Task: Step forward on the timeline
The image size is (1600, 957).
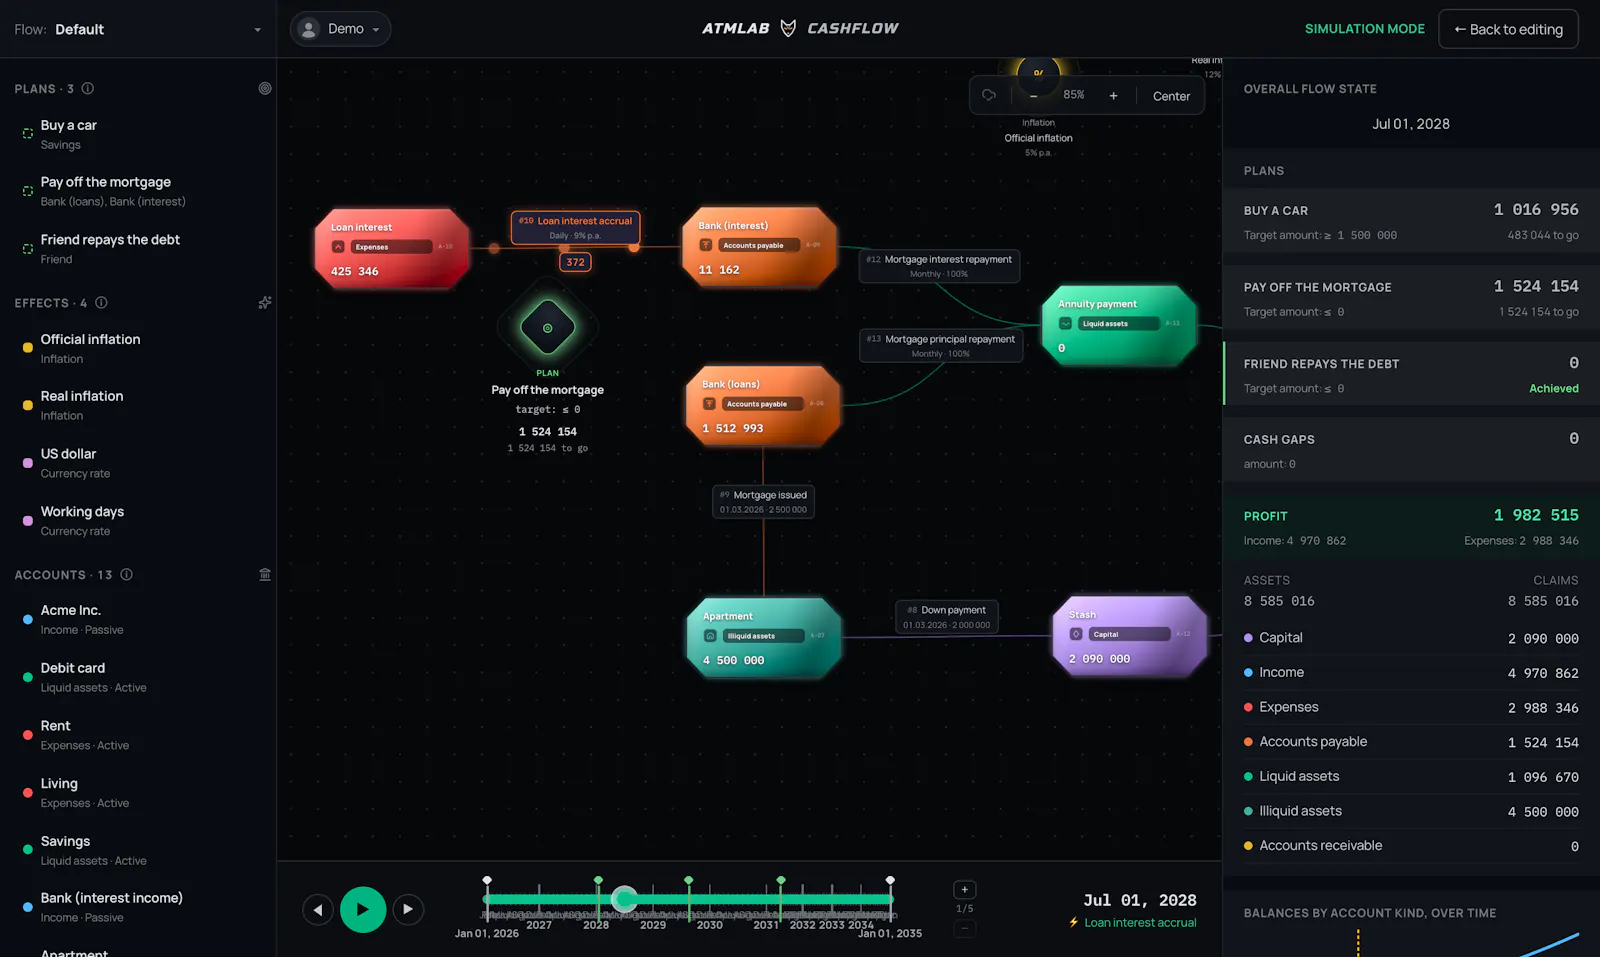Action: coord(408,909)
